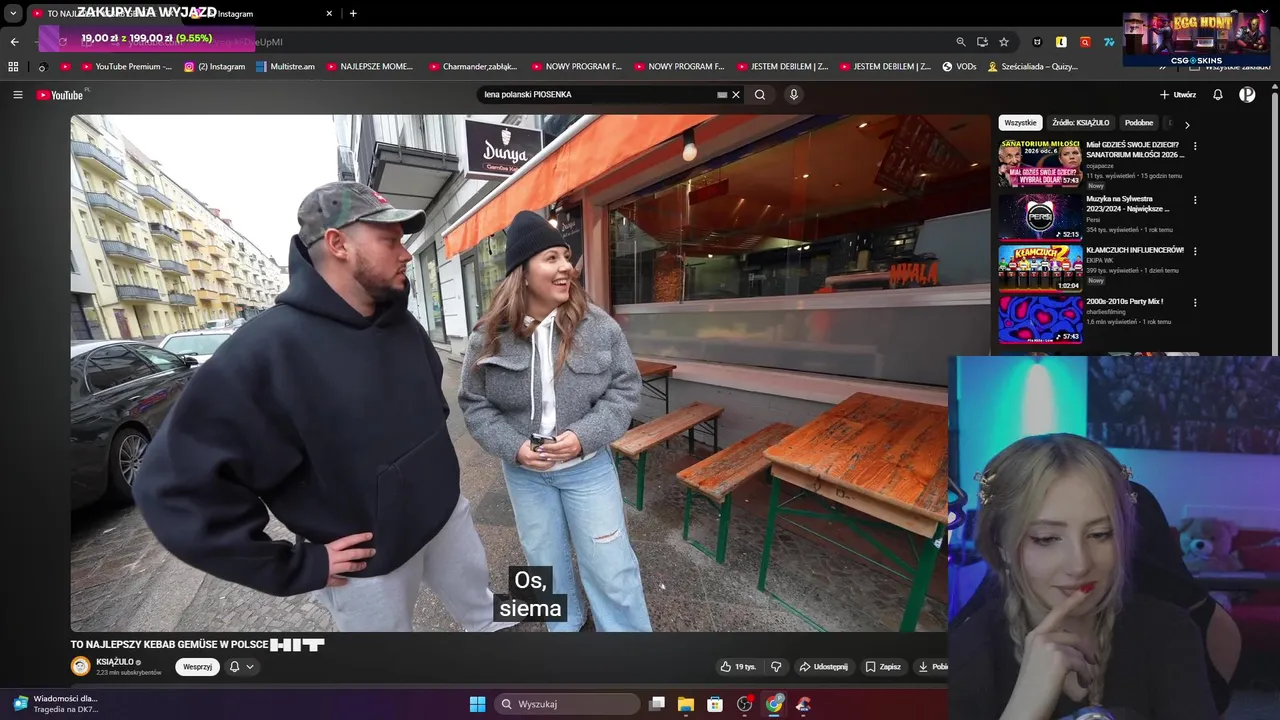Open the YouTube hamburger guide menu
Screen dimensions: 1280x720
(17, 95)
